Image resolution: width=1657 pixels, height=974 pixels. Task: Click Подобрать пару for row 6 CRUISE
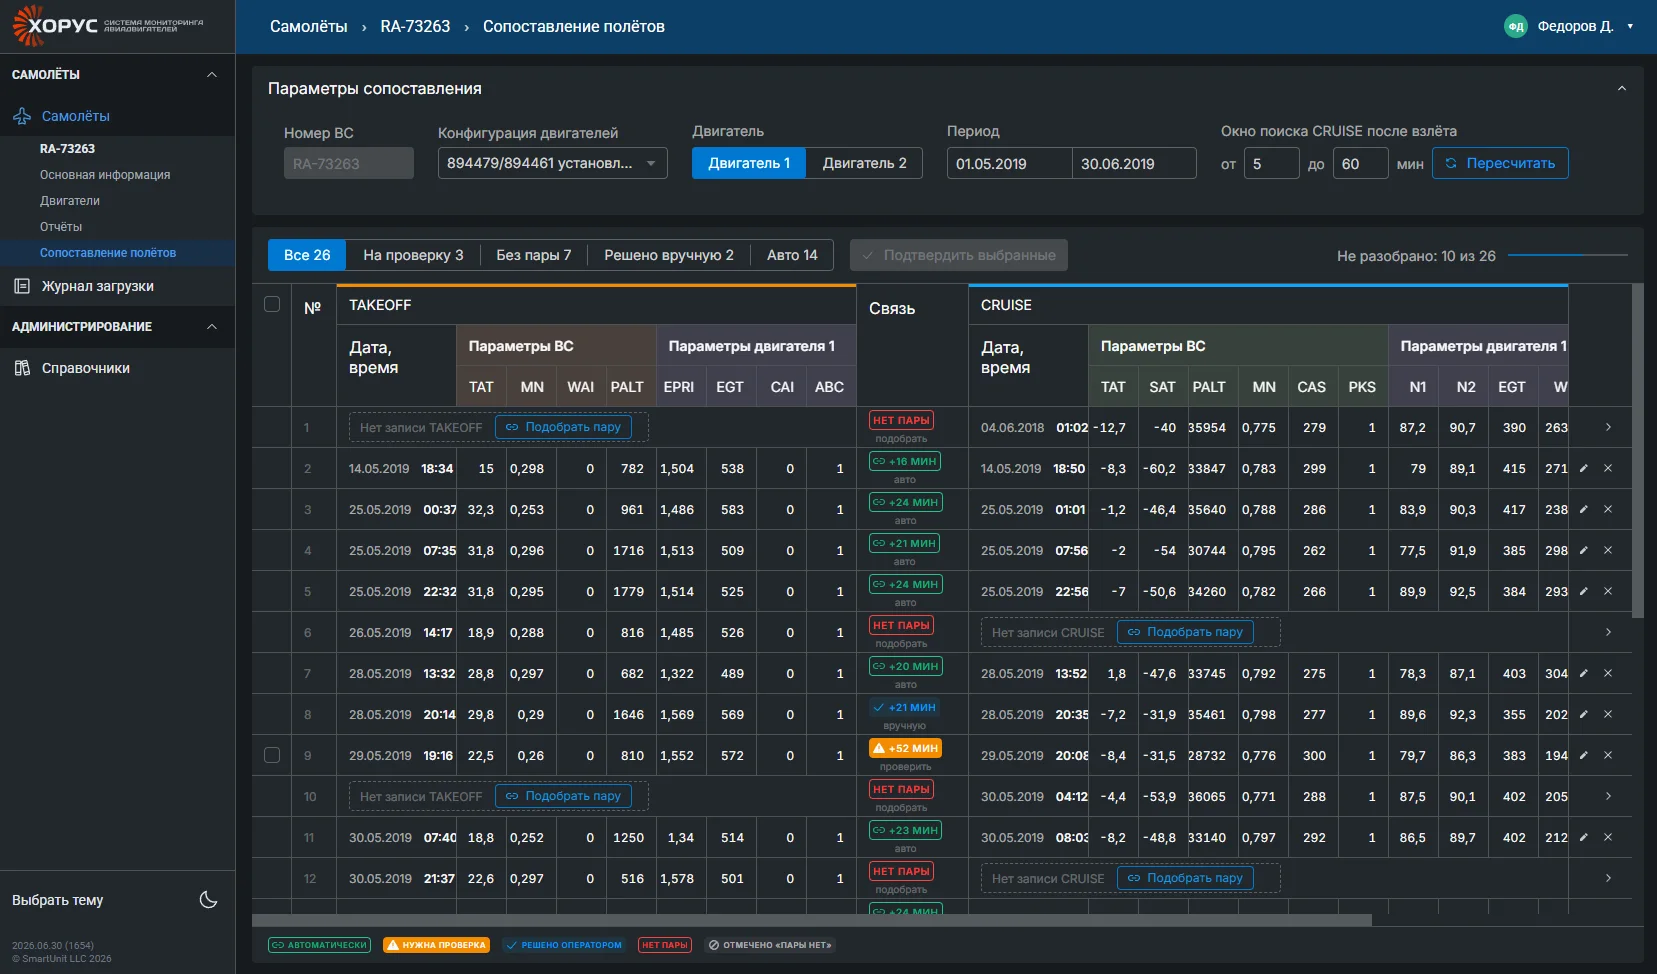pos(1185,632)
